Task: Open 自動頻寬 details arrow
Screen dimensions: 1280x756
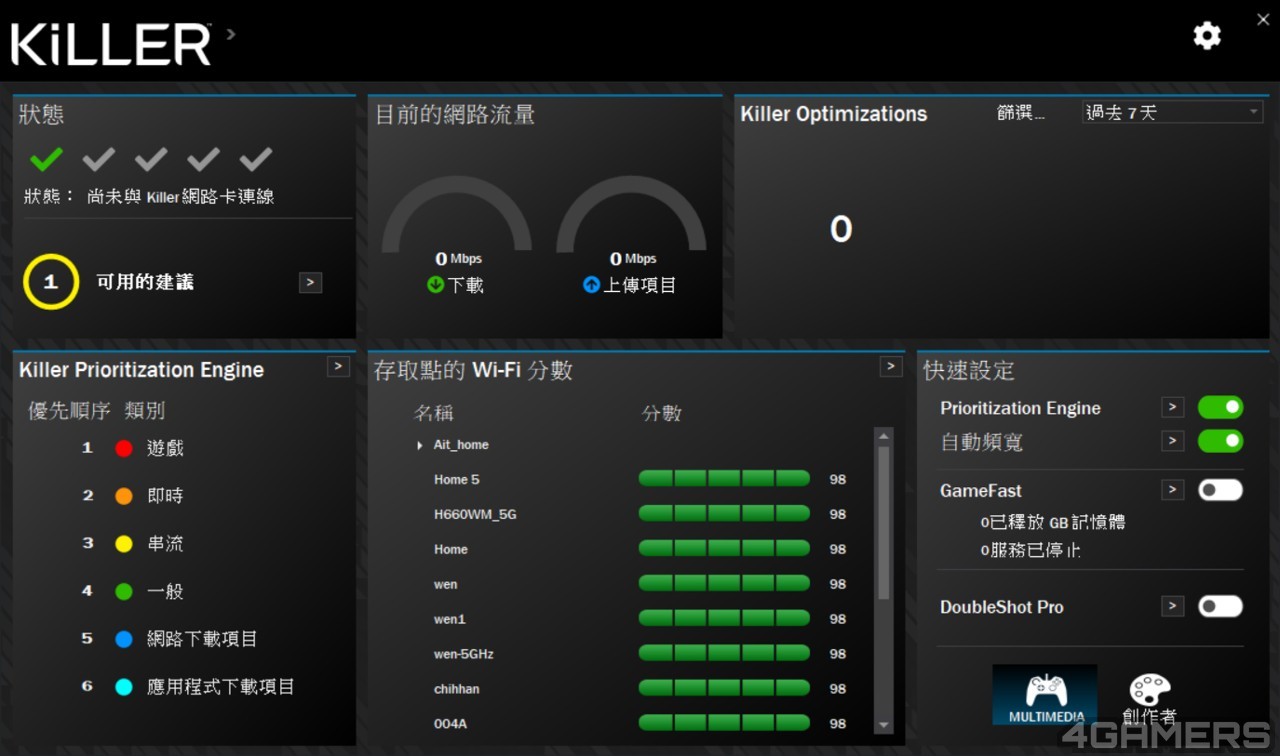Action: tap(1173, 441)
